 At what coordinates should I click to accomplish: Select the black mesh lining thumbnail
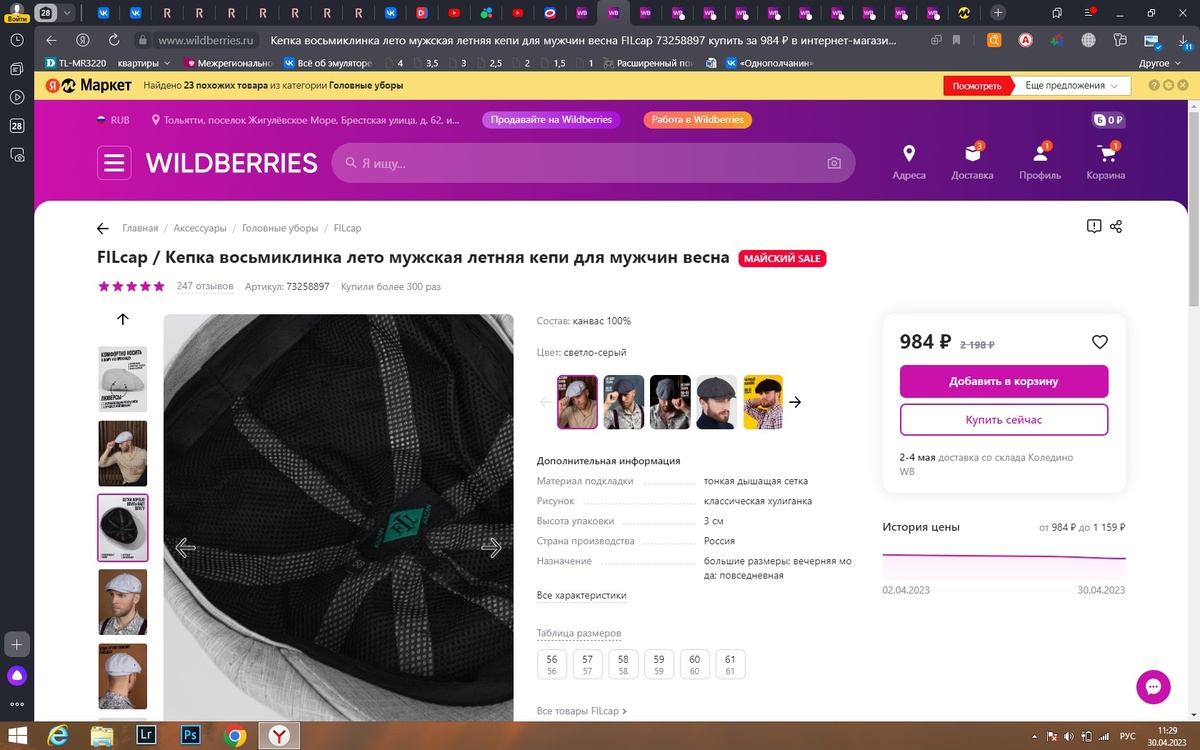click(122, 527)
